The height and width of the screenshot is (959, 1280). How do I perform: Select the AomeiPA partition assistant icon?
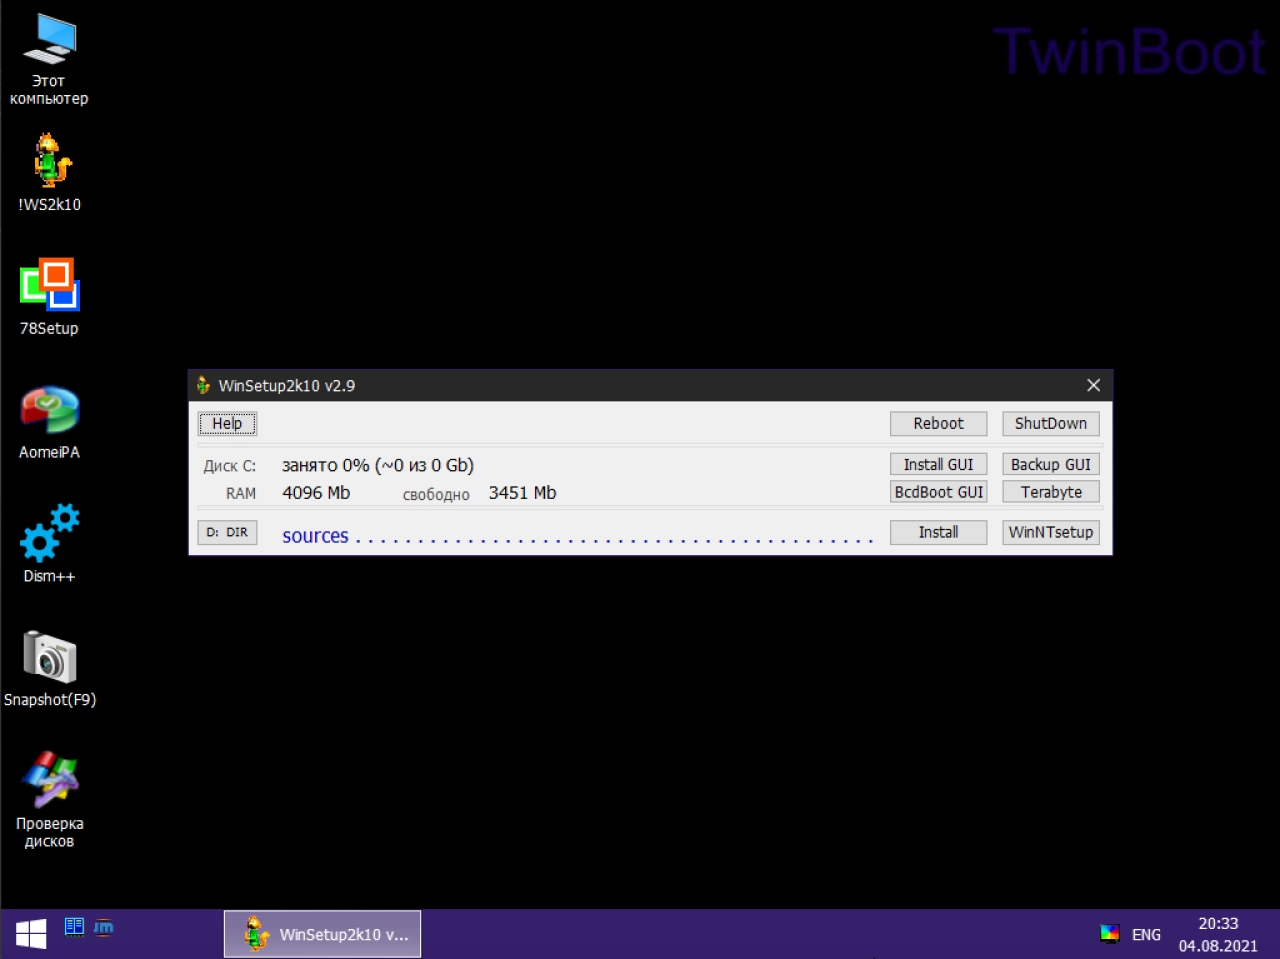click(x=49, y=422)
